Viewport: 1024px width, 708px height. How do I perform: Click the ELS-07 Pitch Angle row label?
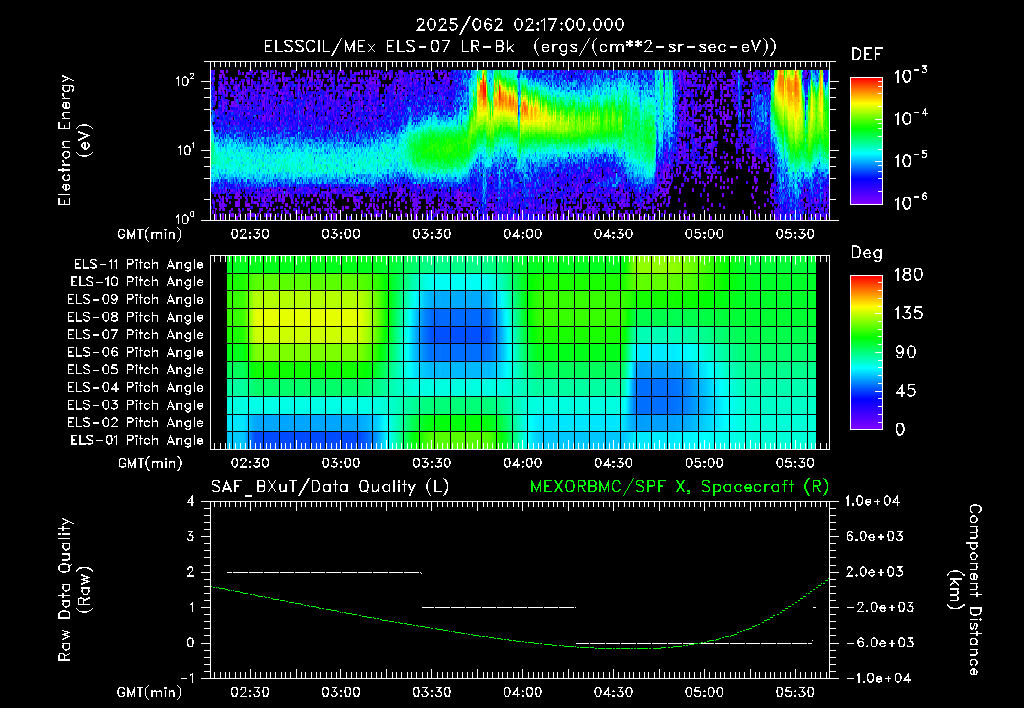point(135,334)
